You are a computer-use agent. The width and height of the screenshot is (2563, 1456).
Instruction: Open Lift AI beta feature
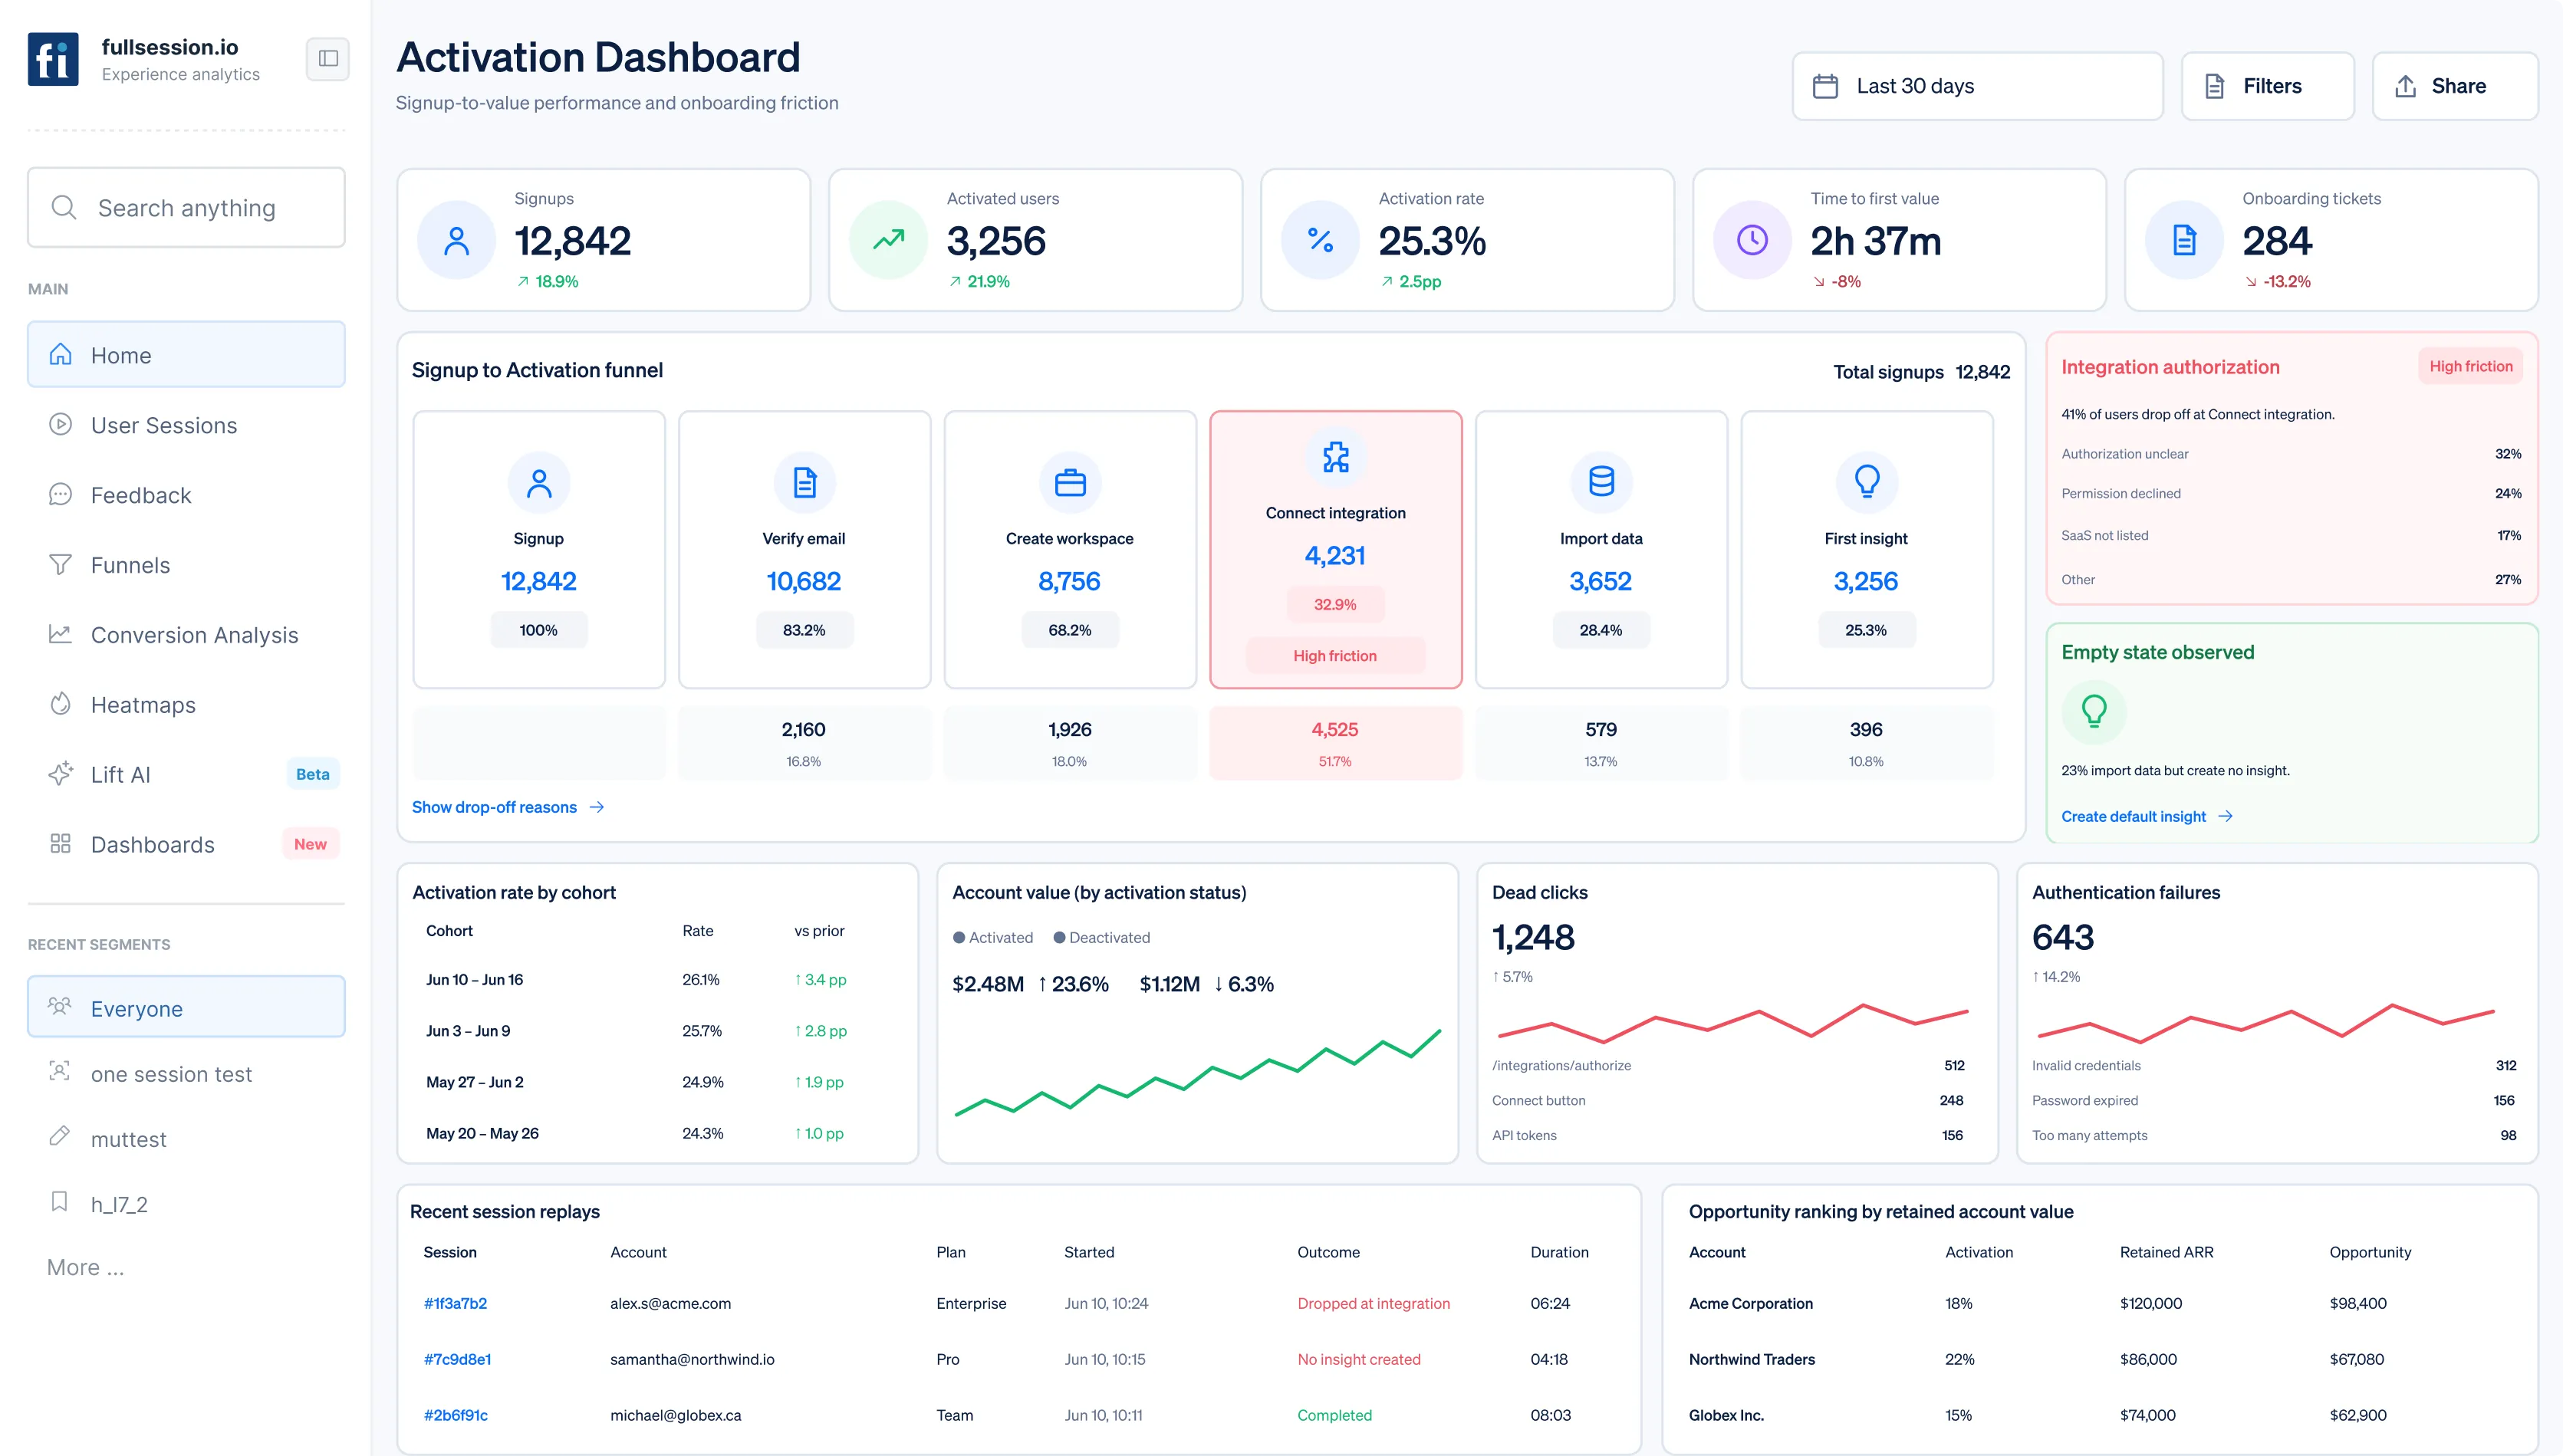click(186, 774)
